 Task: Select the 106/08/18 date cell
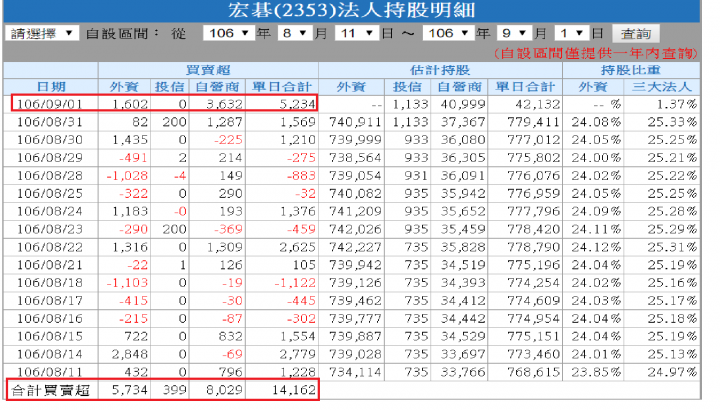[50, 283]
